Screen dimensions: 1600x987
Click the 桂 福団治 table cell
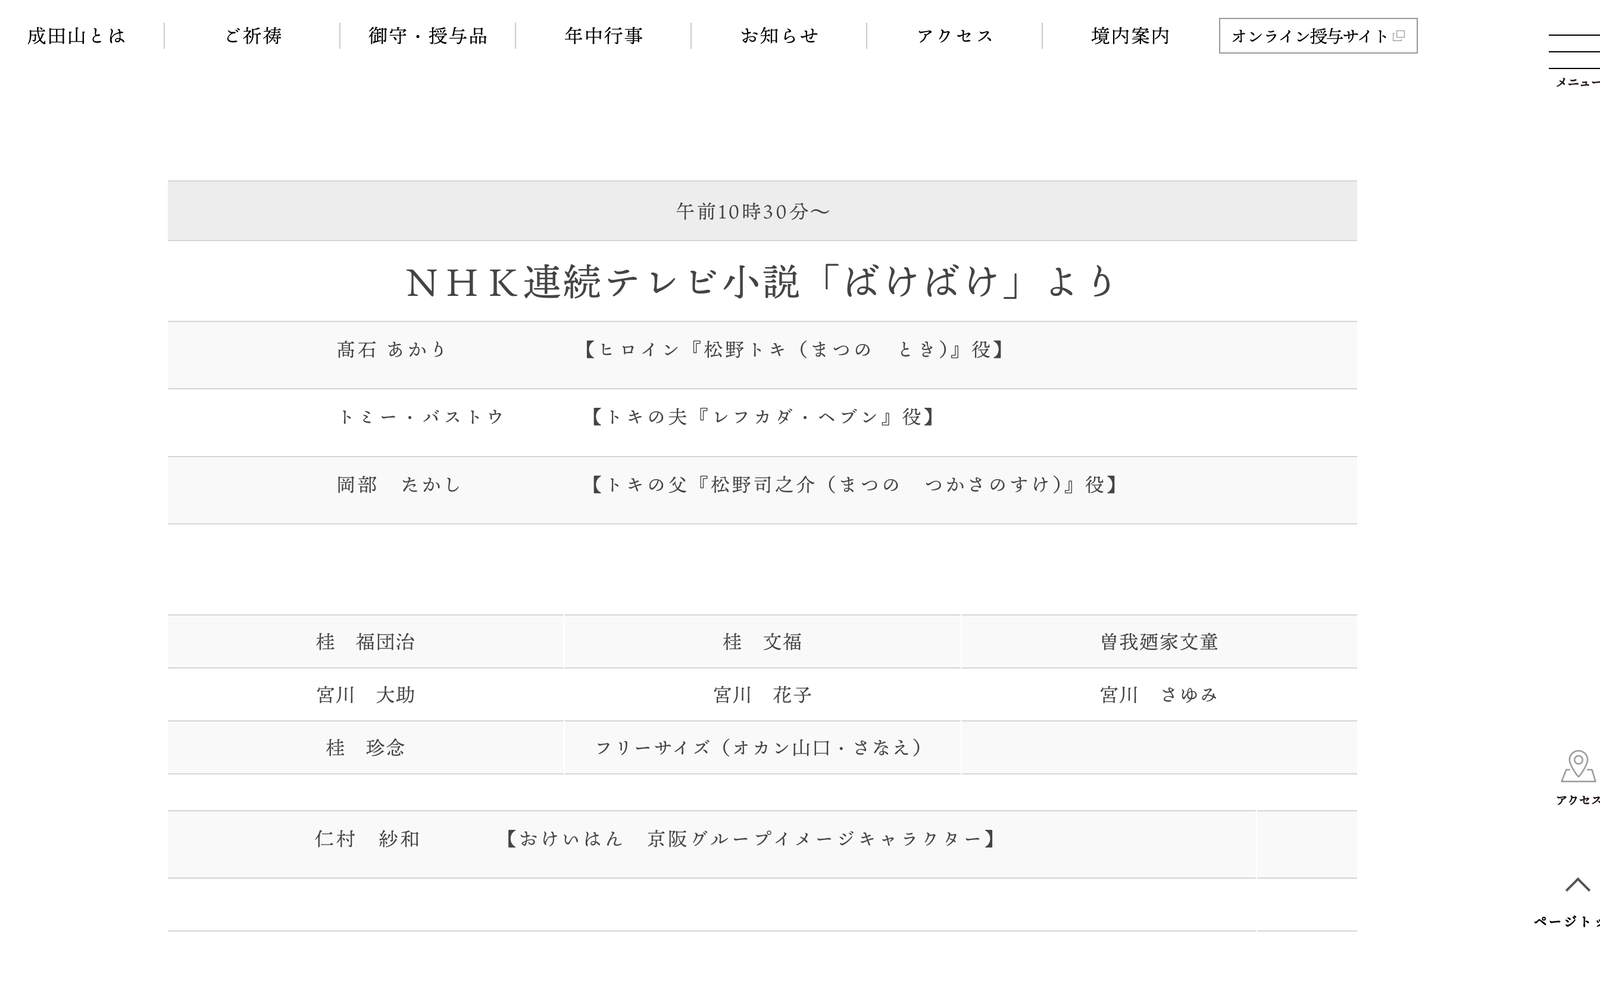pos(366,642)
